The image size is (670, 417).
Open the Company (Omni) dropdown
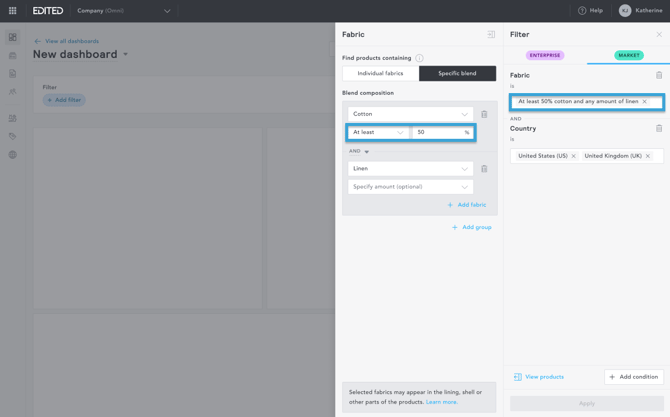[x=124, y=11]
